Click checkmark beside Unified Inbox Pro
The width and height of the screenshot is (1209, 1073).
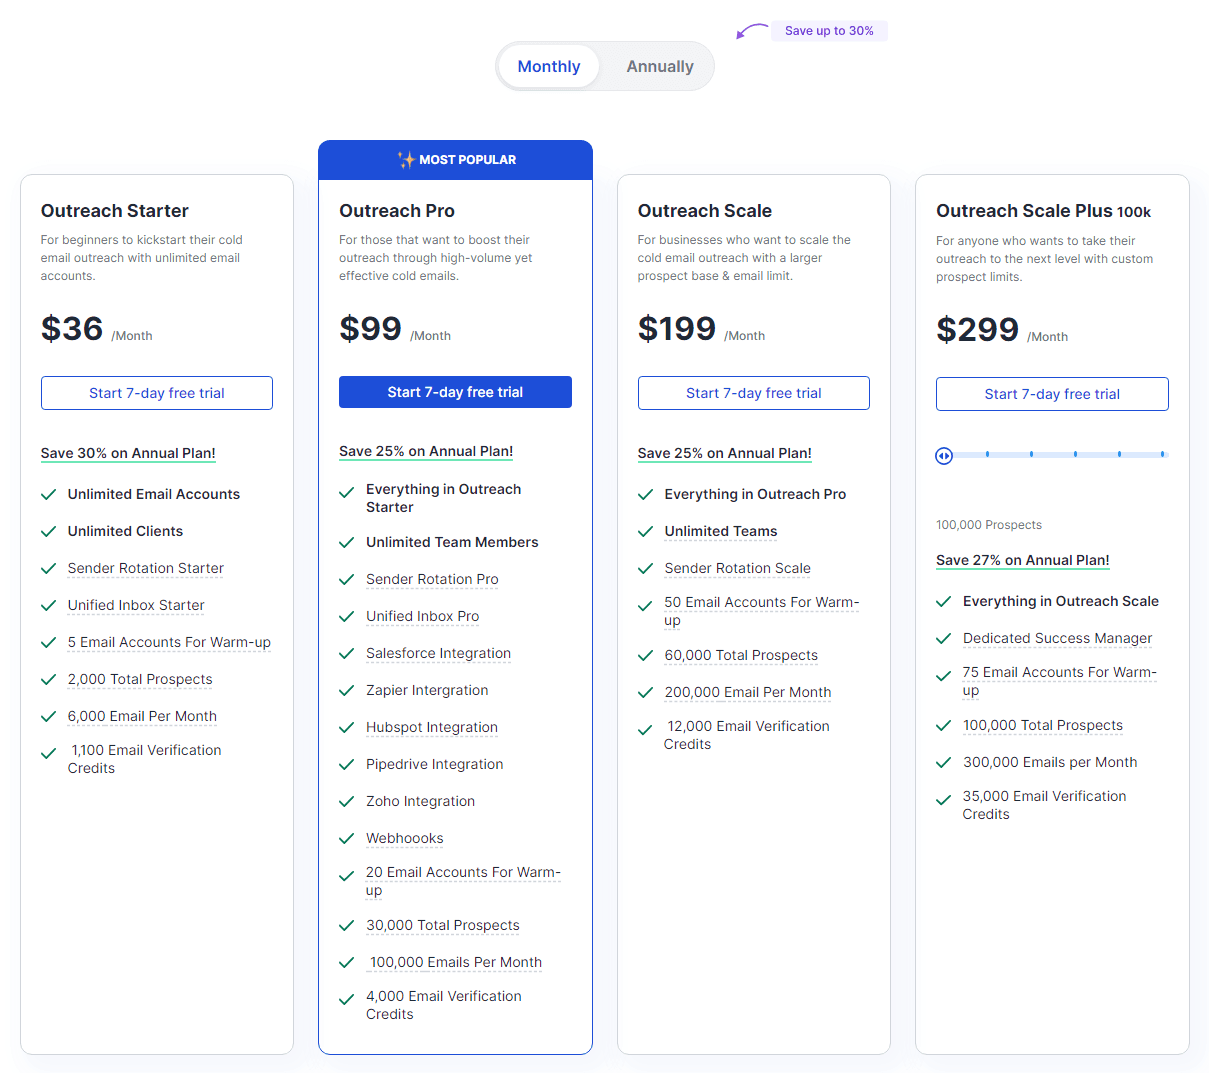coord(346,616)
